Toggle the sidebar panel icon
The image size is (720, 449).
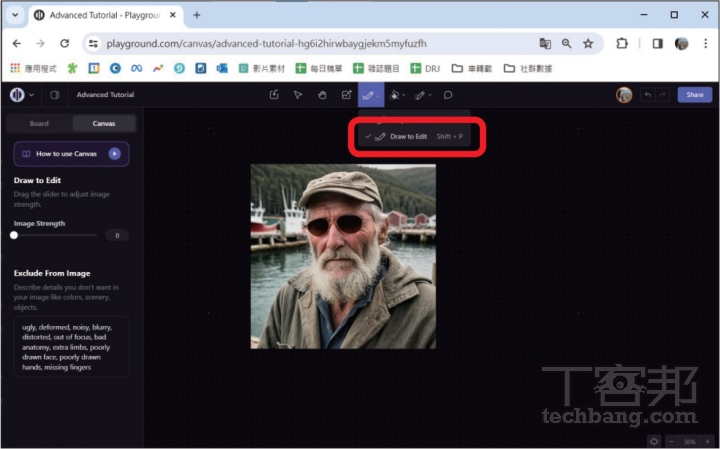point(54,95)
